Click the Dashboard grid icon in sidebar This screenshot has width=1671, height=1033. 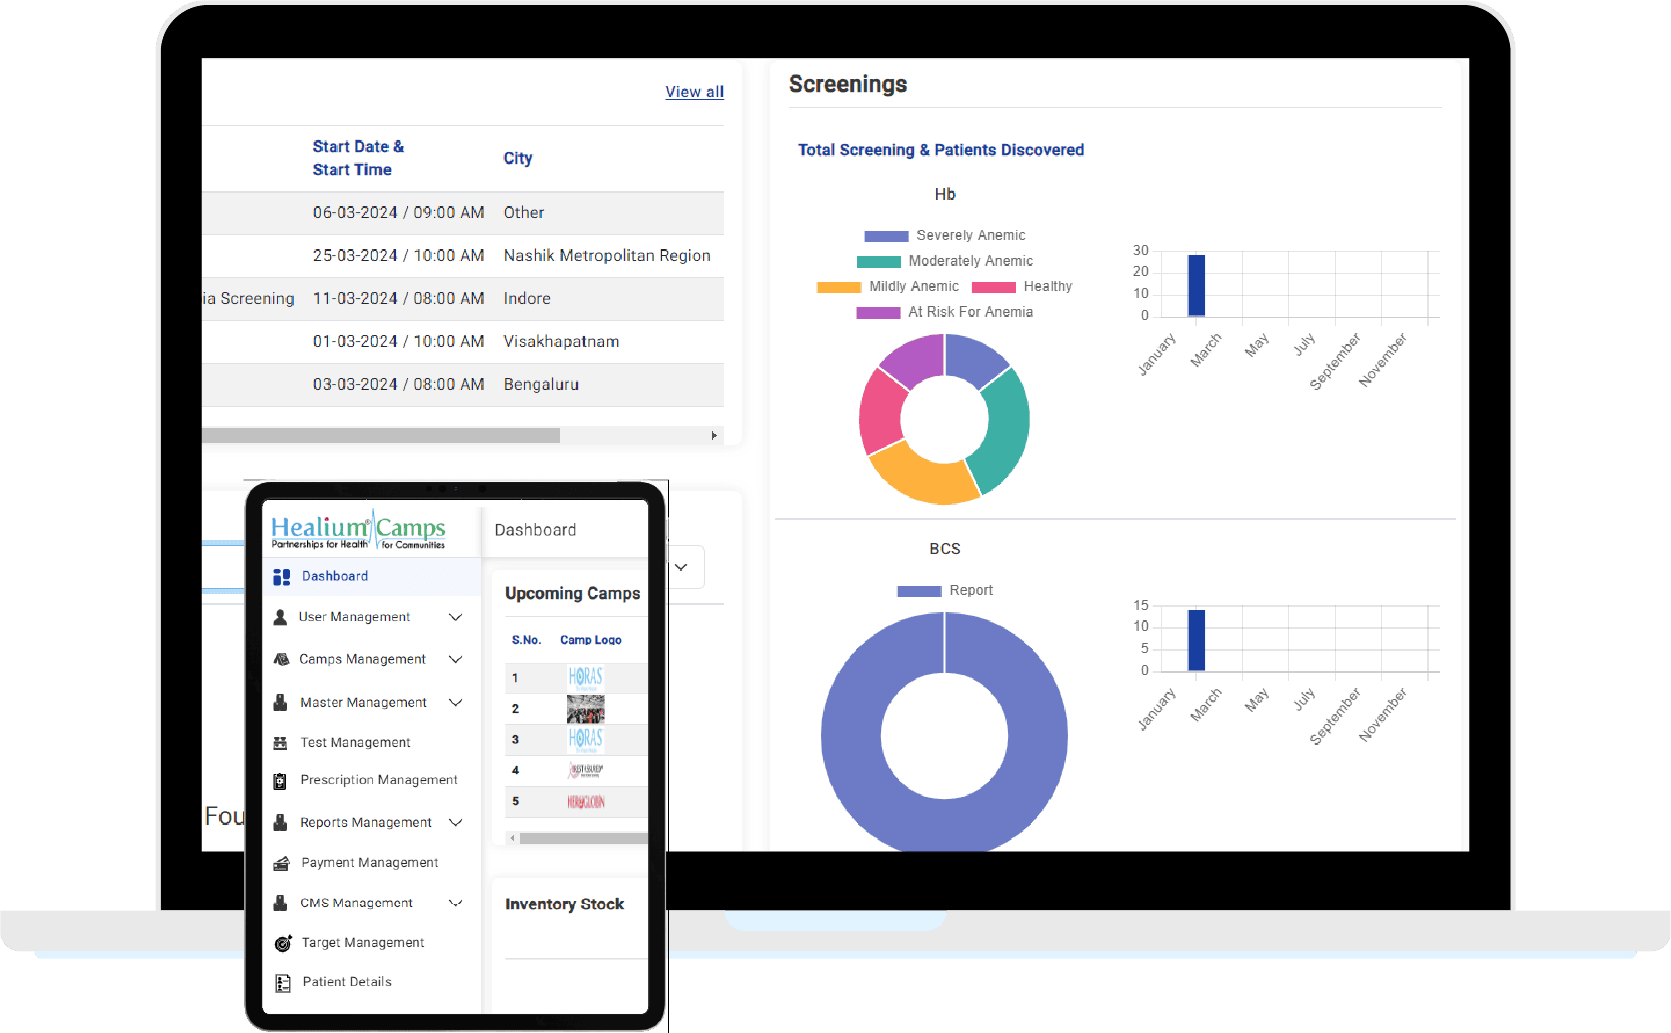coord(282,577)
